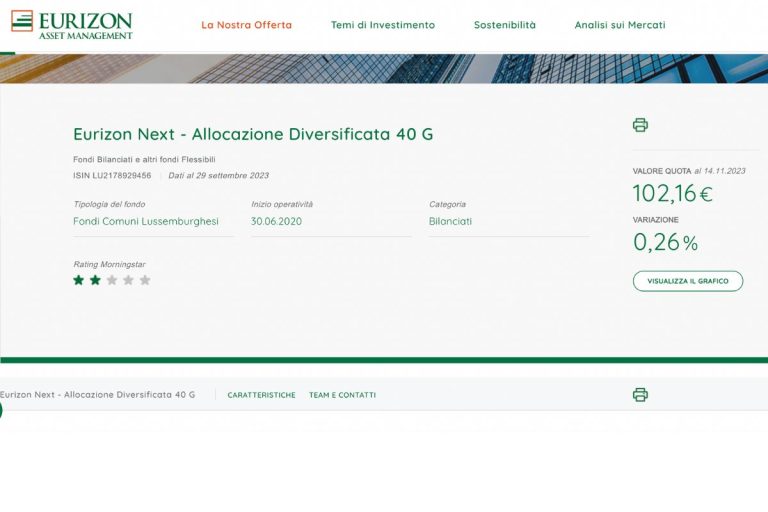
Task: Switch to the Caratteristiche tab
Action: tap(262, 395)
